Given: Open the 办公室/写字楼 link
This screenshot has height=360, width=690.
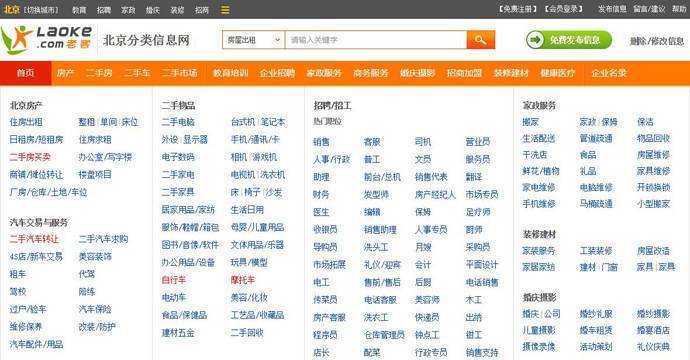Looking at the screenshot, I should point(105,157).
